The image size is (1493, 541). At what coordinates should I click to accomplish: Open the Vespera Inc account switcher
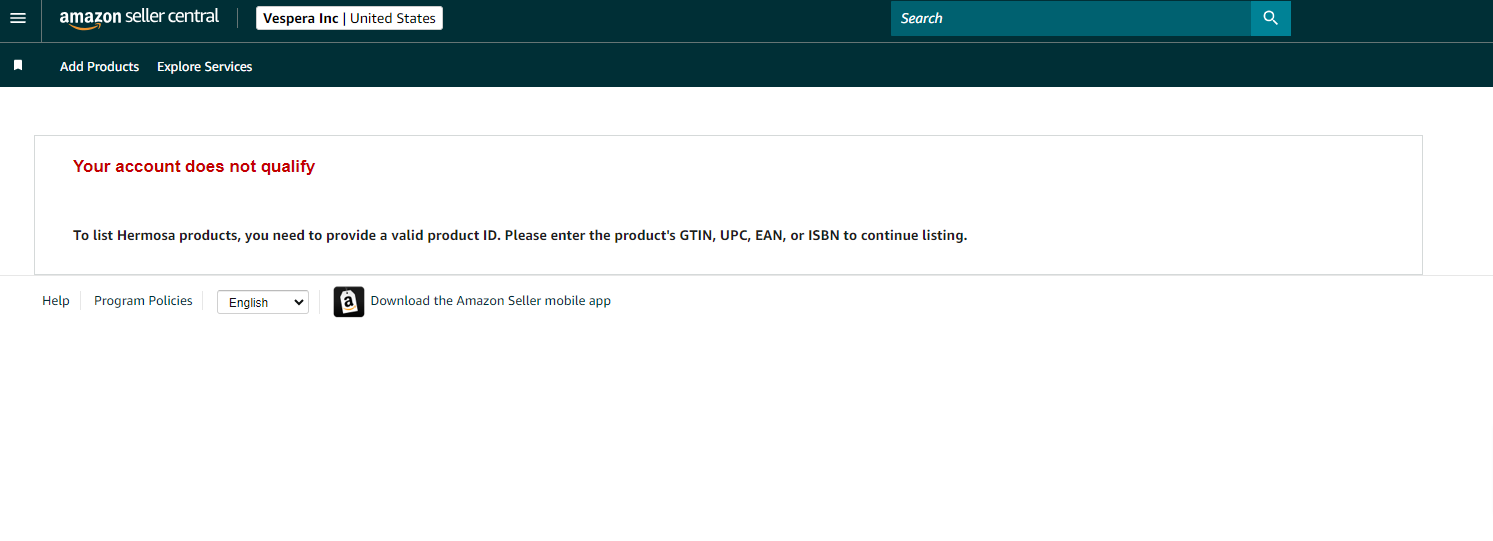[x=349, y=18]
